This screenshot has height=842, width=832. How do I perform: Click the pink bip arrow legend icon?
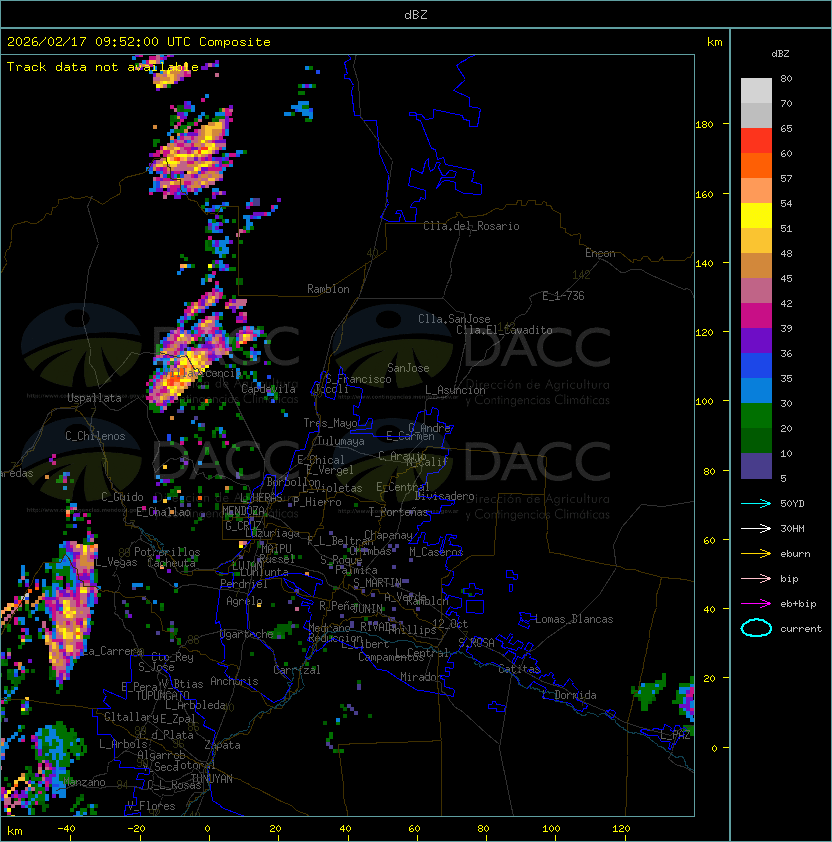click(x=756, y=578)
